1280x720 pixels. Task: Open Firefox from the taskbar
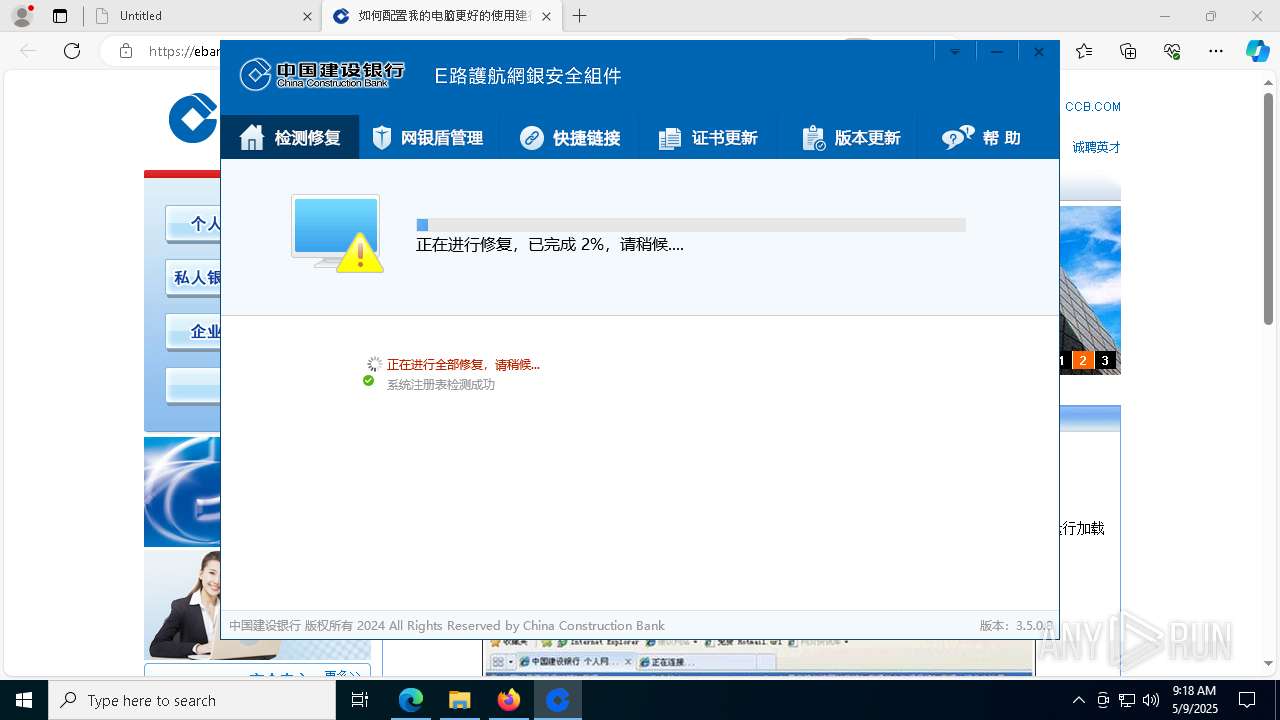(509, 700)
